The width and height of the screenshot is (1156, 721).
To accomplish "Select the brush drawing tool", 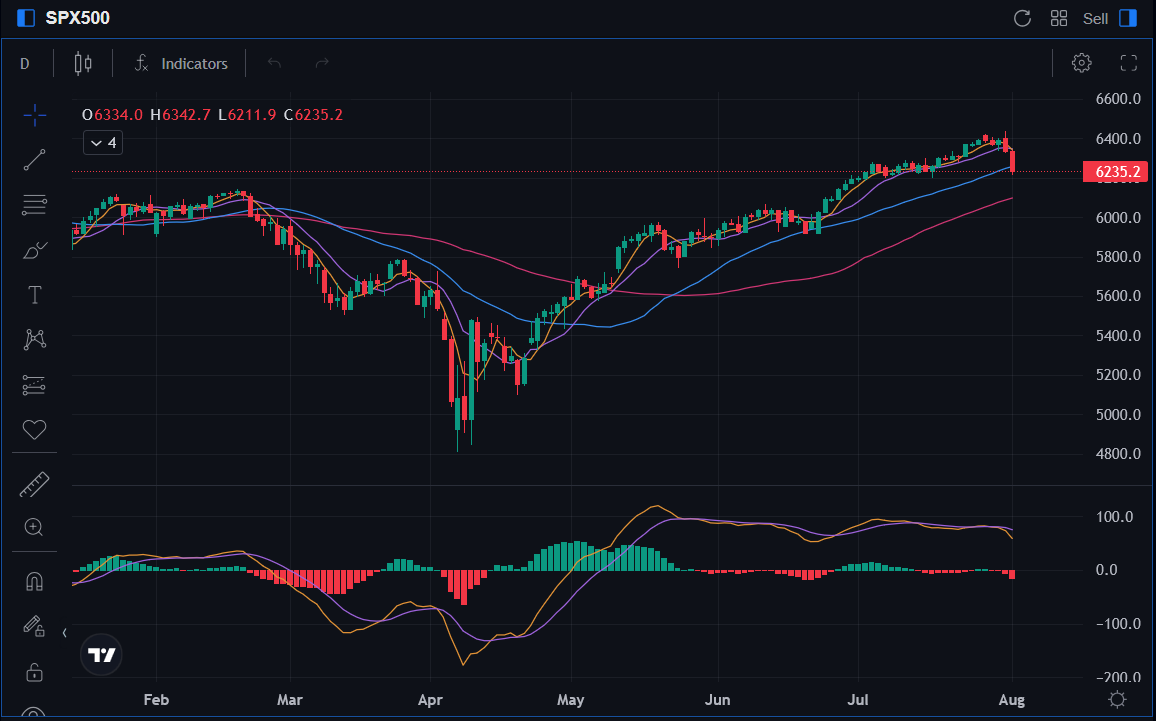I will click(x=34, y=251).
